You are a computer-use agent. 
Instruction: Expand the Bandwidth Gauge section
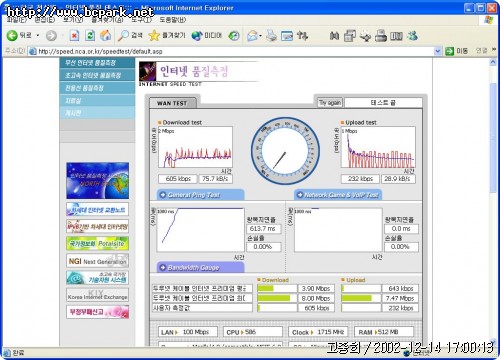(x=200, y=267)
